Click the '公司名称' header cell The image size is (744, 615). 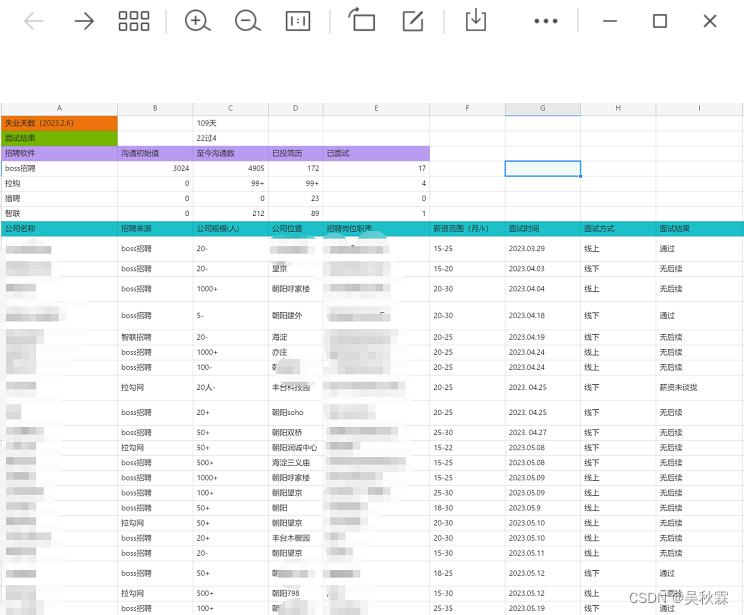coord(59,229)
